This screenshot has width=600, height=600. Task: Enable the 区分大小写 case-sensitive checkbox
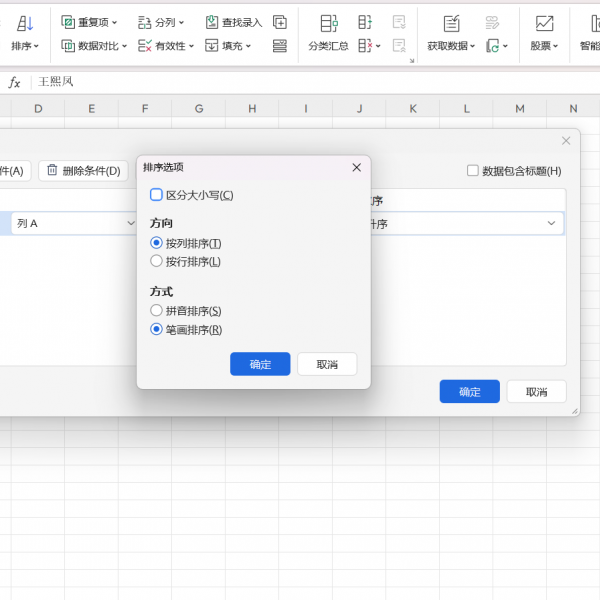pos(156,195)
